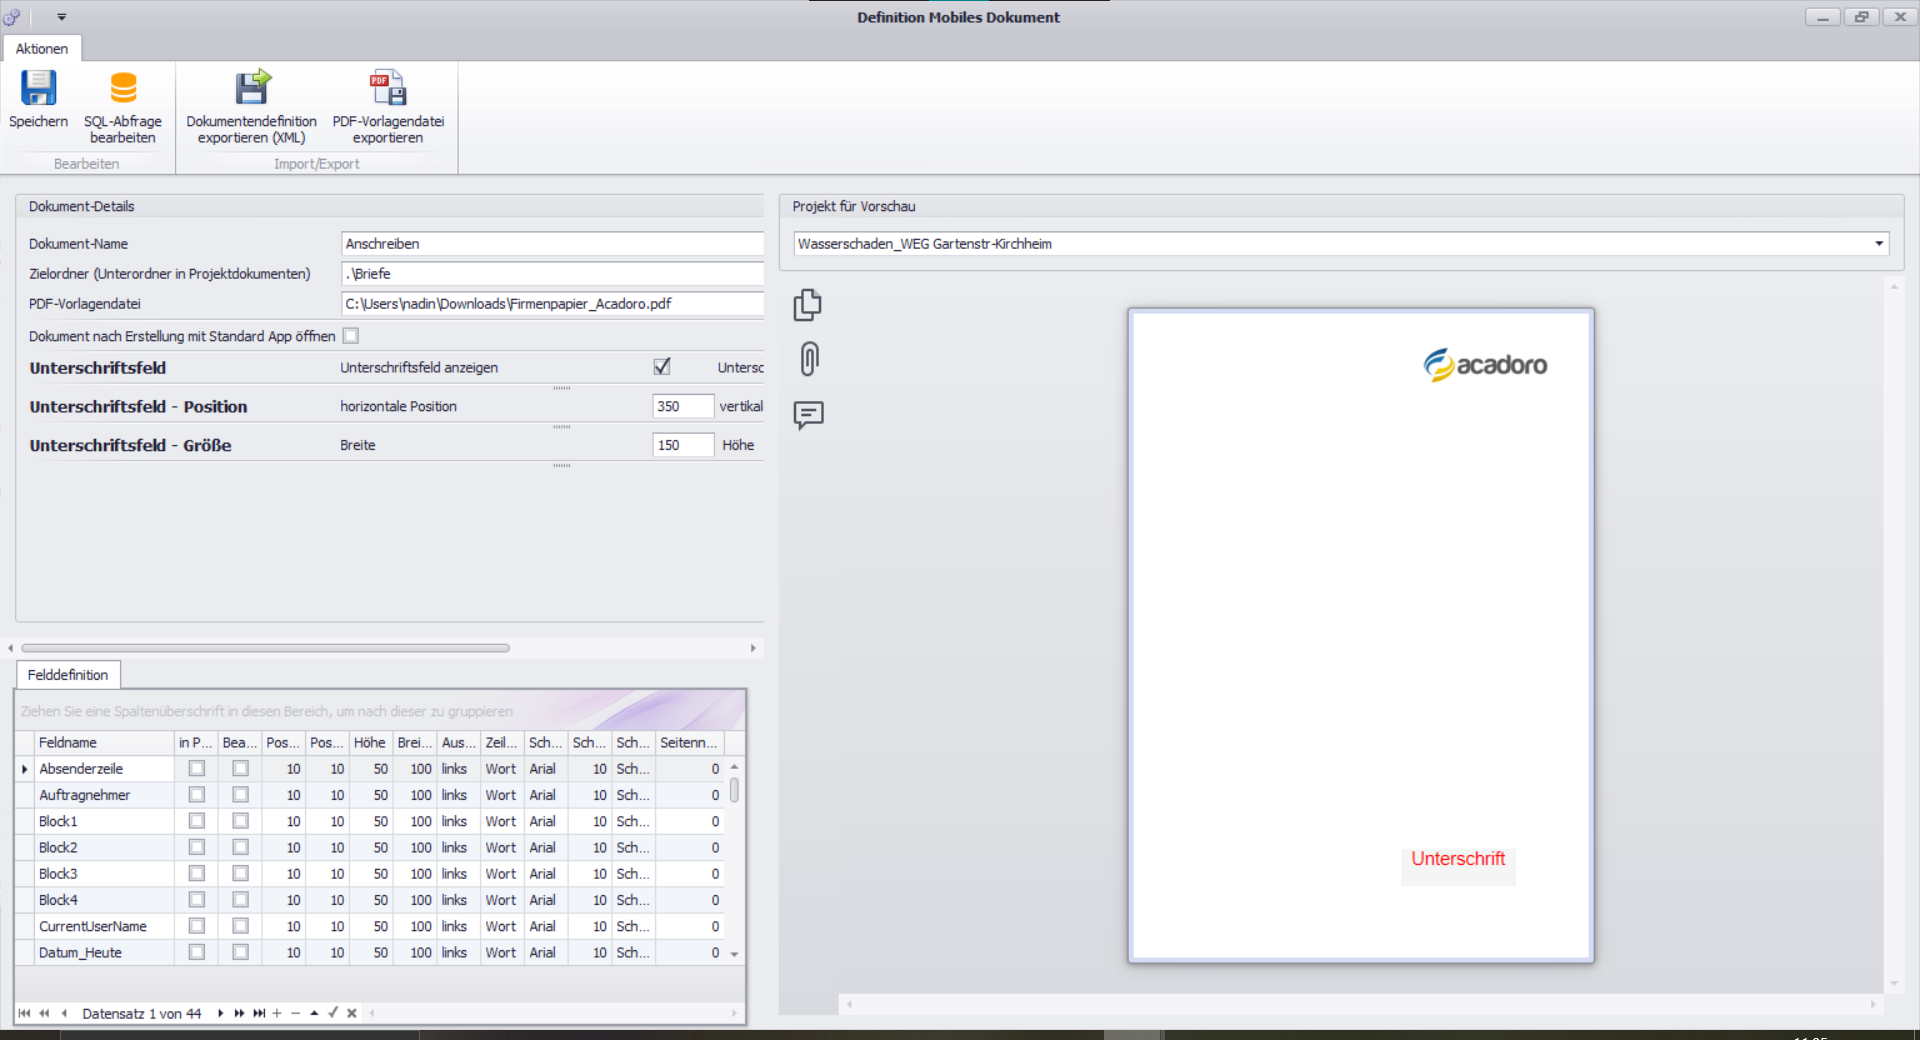
Task: Click the Dokument-Name input field
Action: (551, 244)
